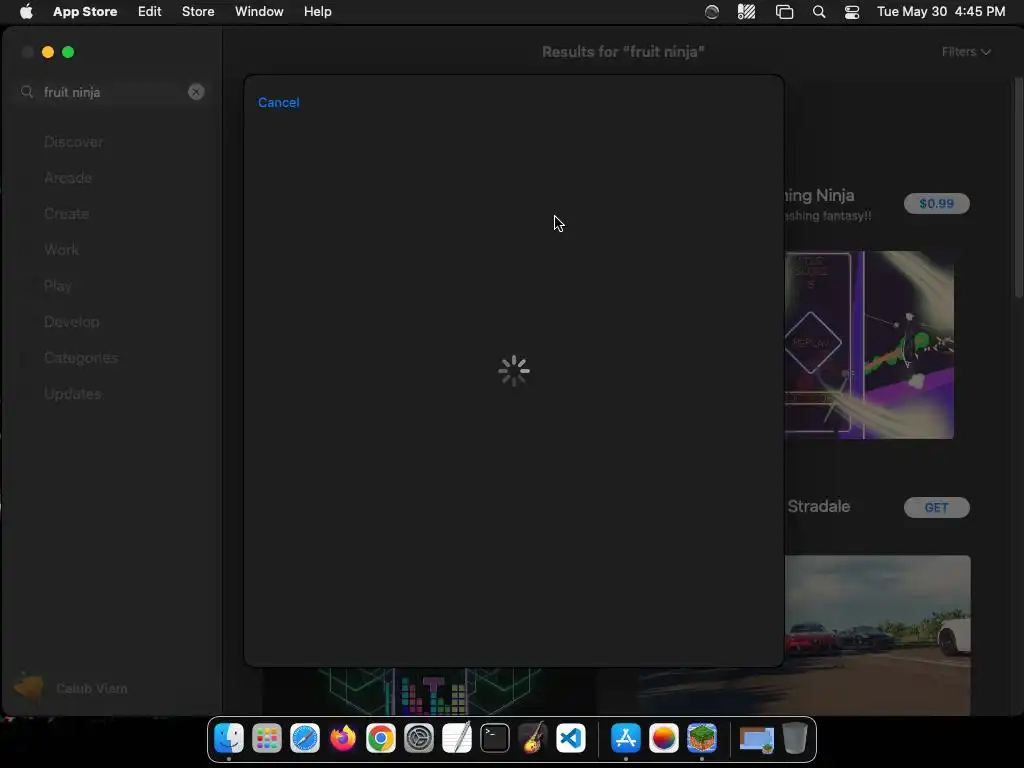The height and width of the screenshot is (768, 1024).
Task: Launch GarageBand from the Dock
Action: click(533, 739)
